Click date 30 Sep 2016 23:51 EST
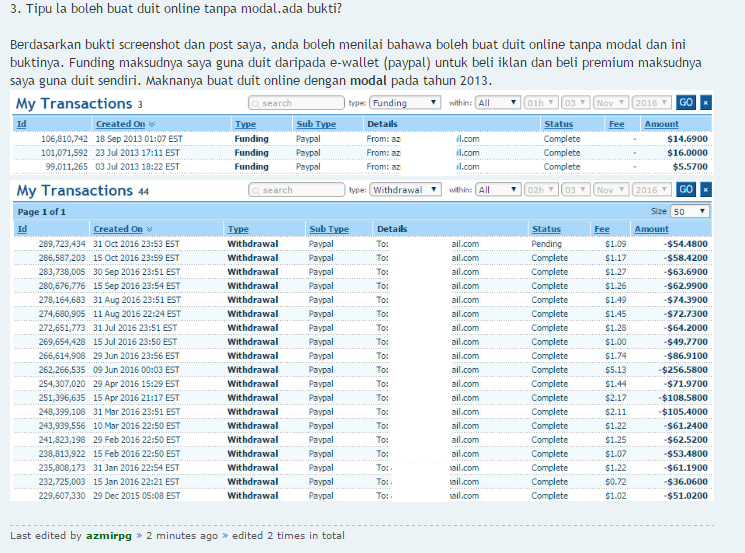745x553 pixels. tap(136, 272)
